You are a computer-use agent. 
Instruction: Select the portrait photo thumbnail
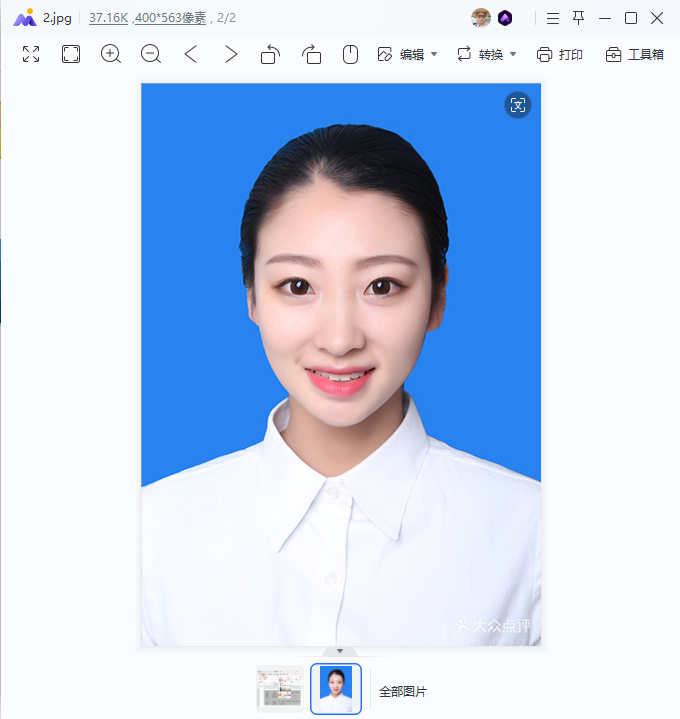click(336, 689)
